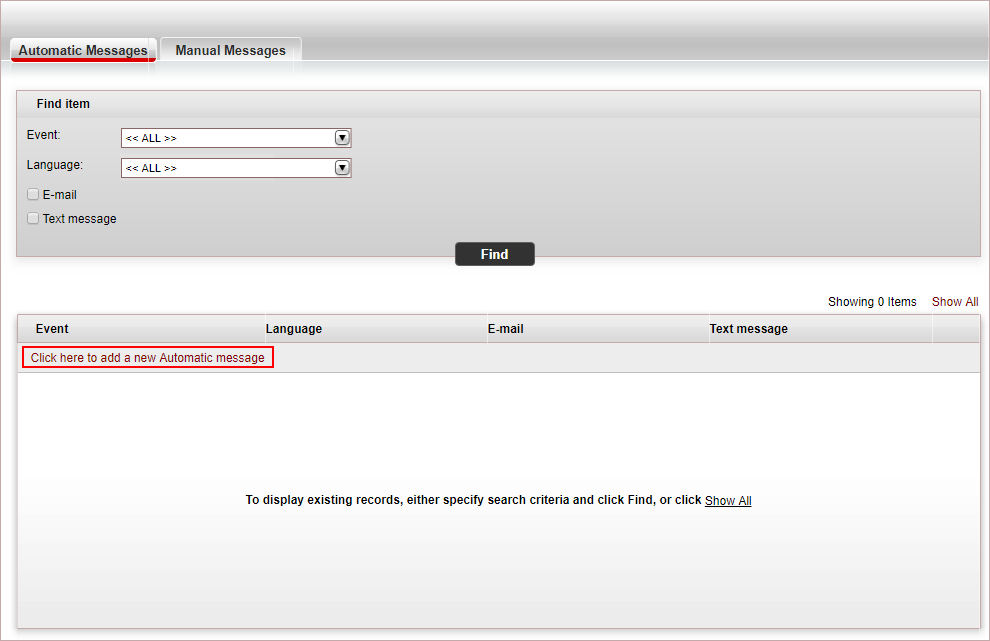Click the Event dropdown arrow icon
The height and width of the screenshot is (641, 990).
(342, 138)
